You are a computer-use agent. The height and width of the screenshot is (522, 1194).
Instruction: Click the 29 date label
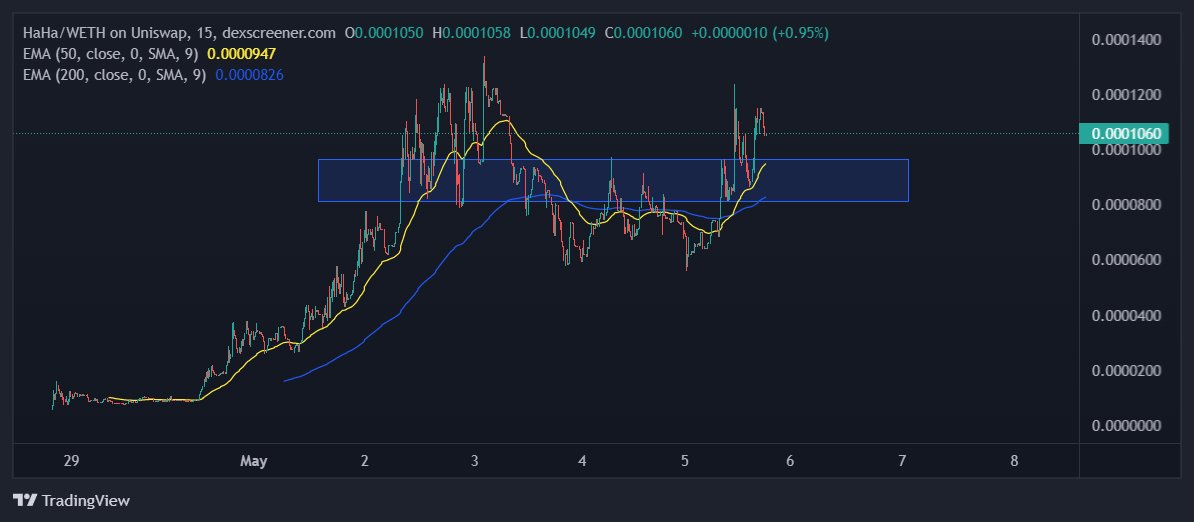coord(71,460)
